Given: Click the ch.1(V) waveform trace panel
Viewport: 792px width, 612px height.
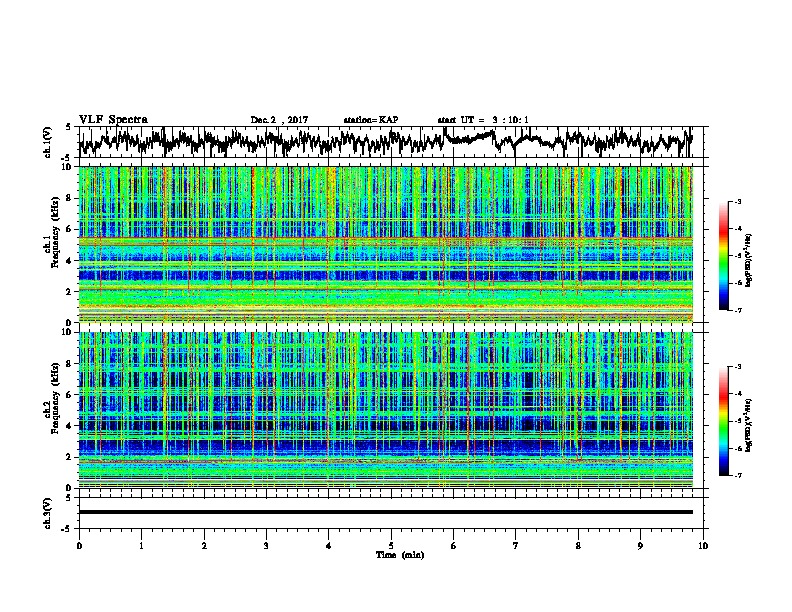Looking at the screenshot, I should pyautogui.click(x=393, y=142).
